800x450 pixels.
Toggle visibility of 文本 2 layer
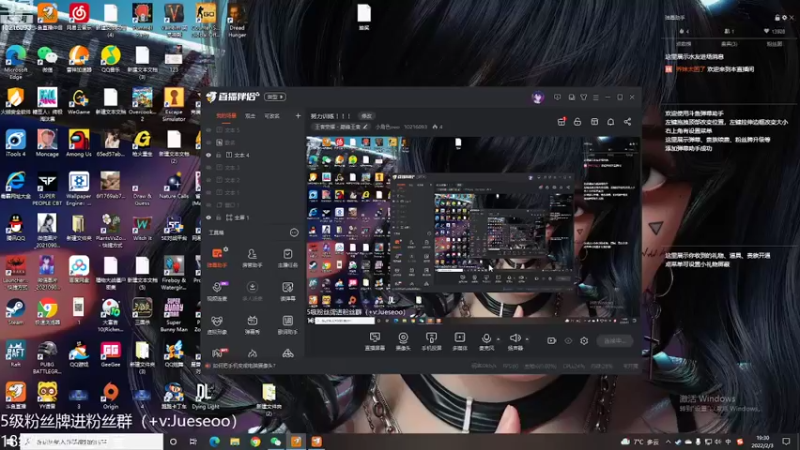click(x=208, y=180)
